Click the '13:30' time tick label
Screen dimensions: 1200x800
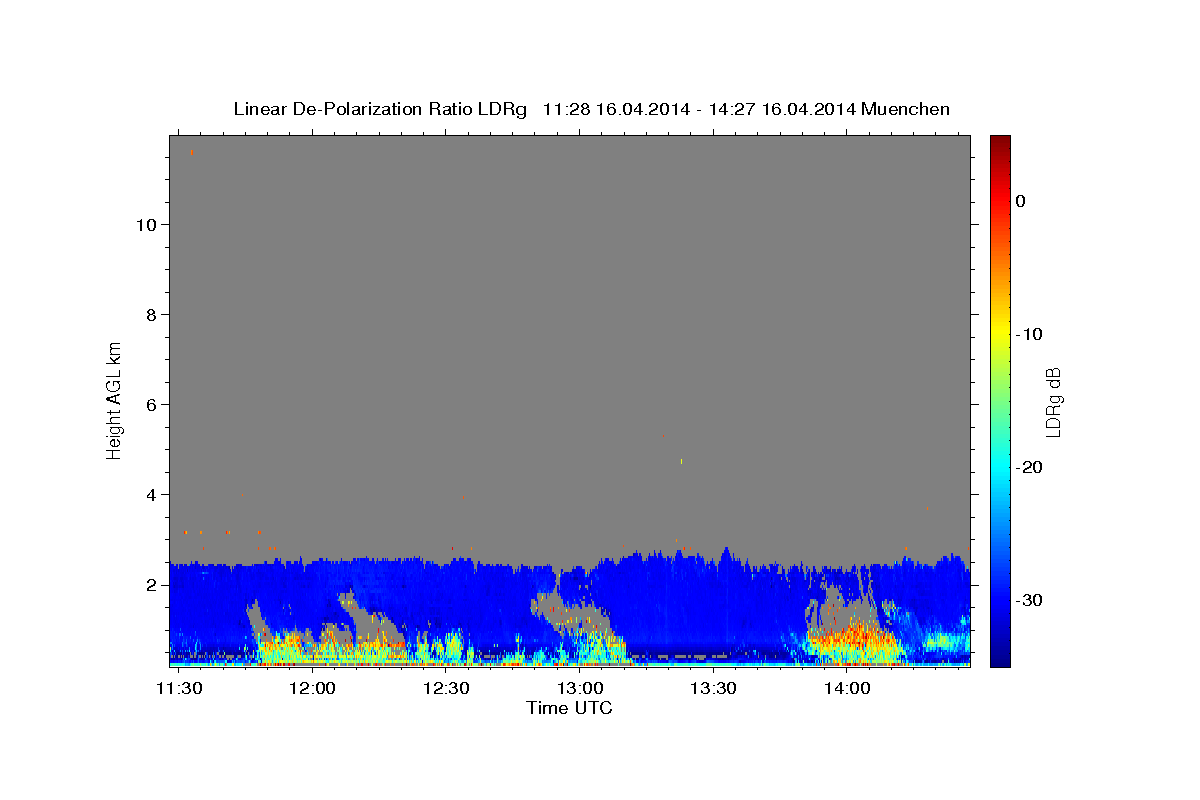(713, 689)
